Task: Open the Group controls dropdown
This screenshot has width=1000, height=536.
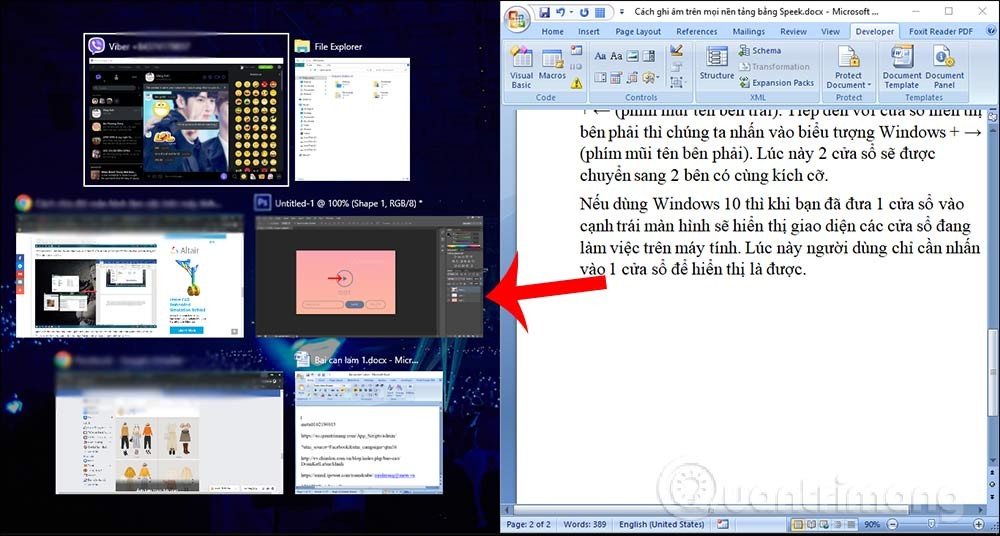Action: (678, 83)
